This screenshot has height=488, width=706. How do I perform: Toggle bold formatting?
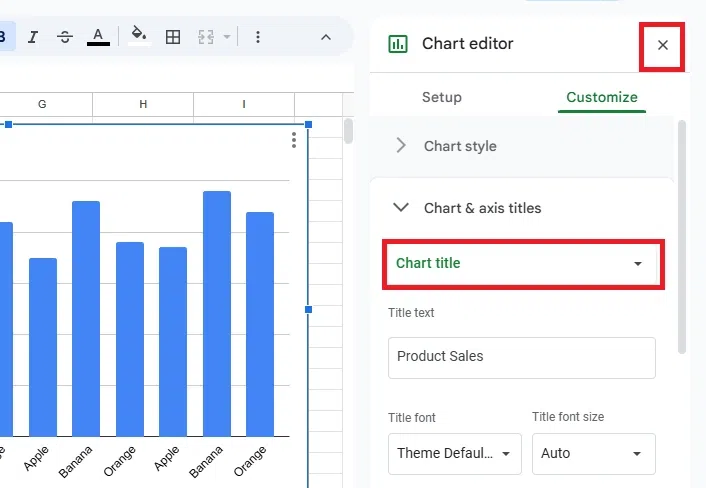pos(3,37)
